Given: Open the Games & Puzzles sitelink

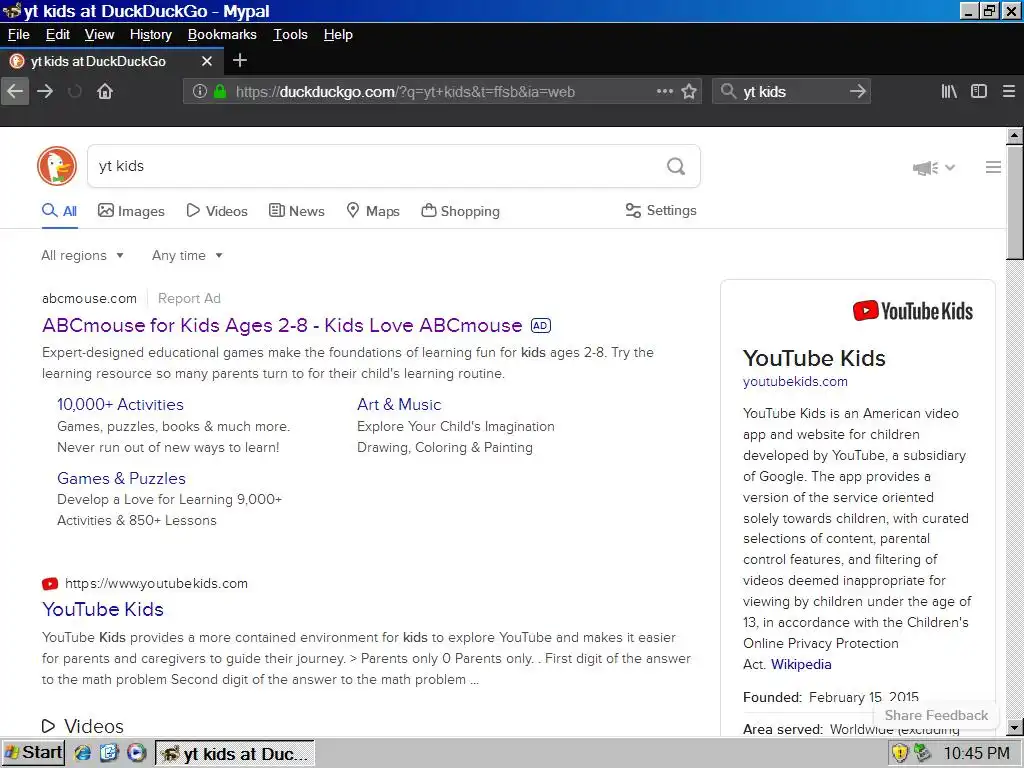Looking at the screenshot, I should (121, 478).
